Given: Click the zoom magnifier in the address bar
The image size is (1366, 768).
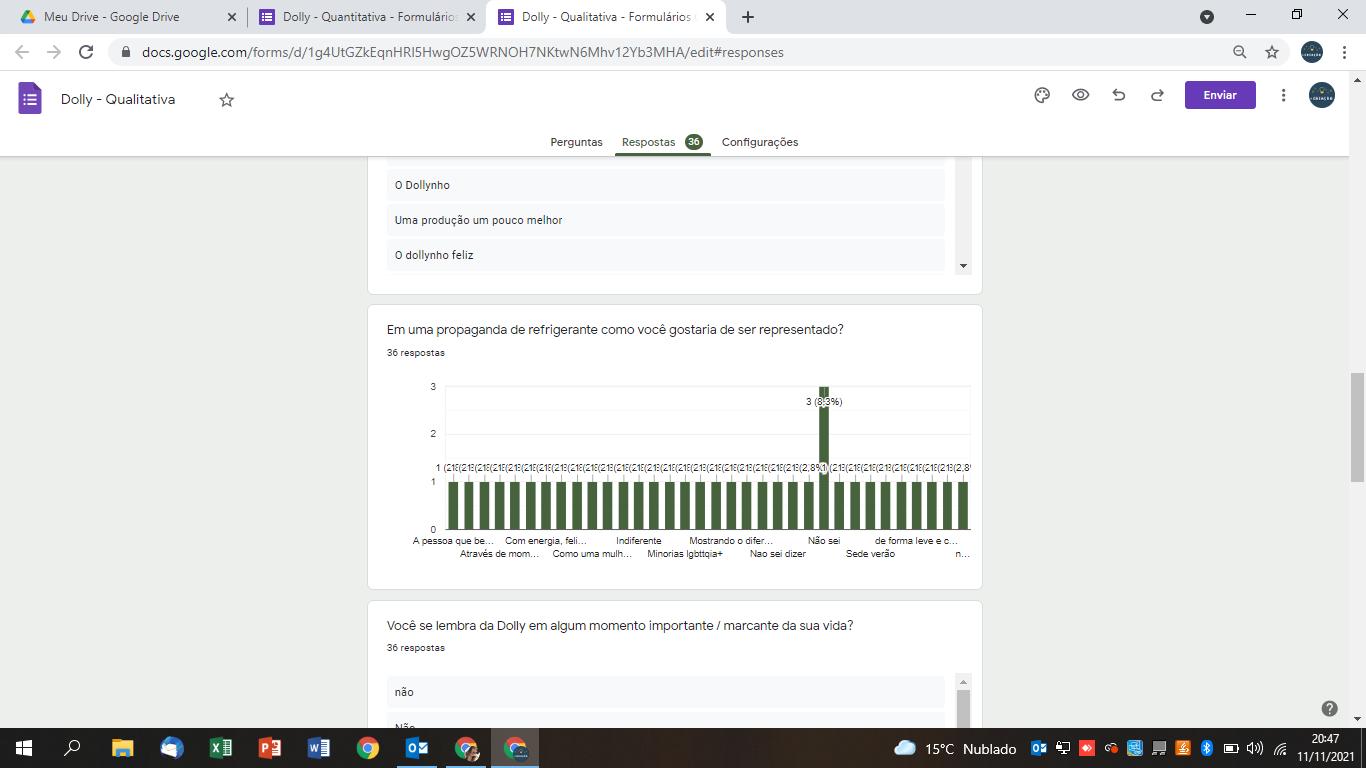Looking at the screenshot, I should [1239, 52].
